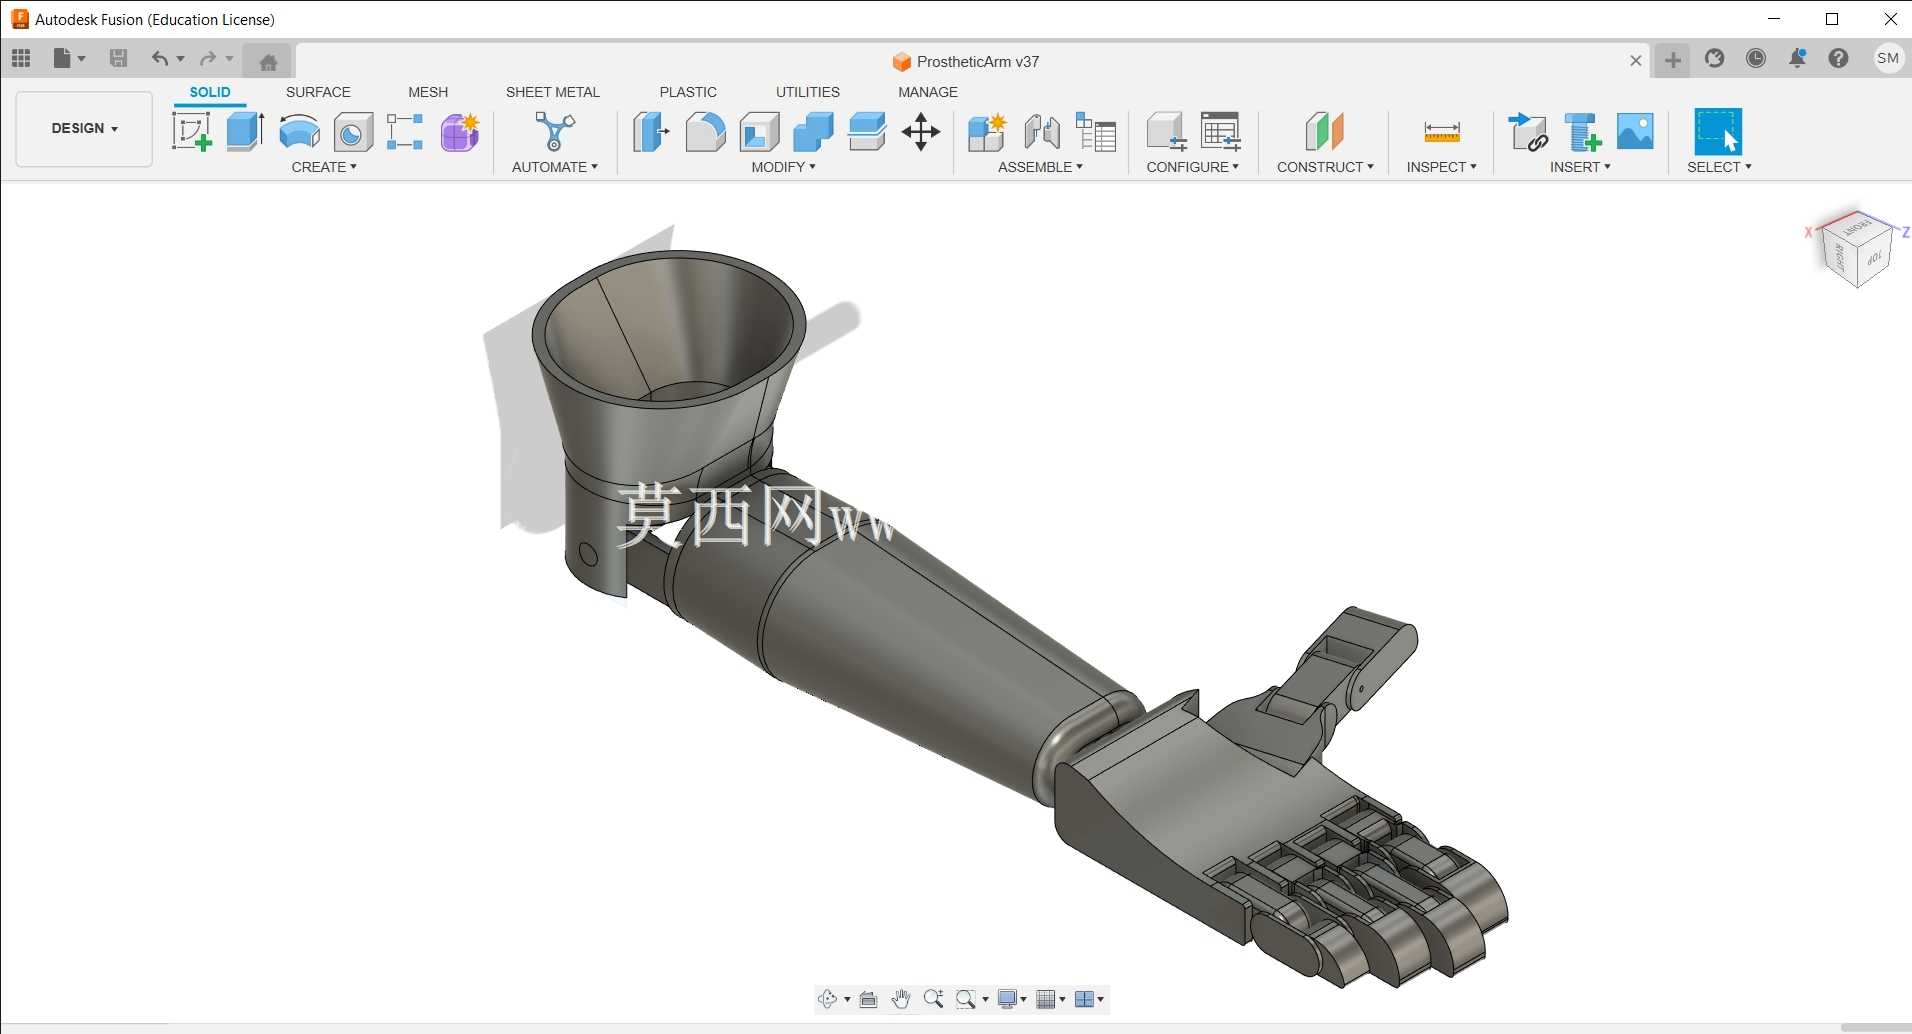The height and width of the screenshot is (1034, 1912).
Task: Click the Undo arrow
Action: pyautogui.click(x=160, y=59)
